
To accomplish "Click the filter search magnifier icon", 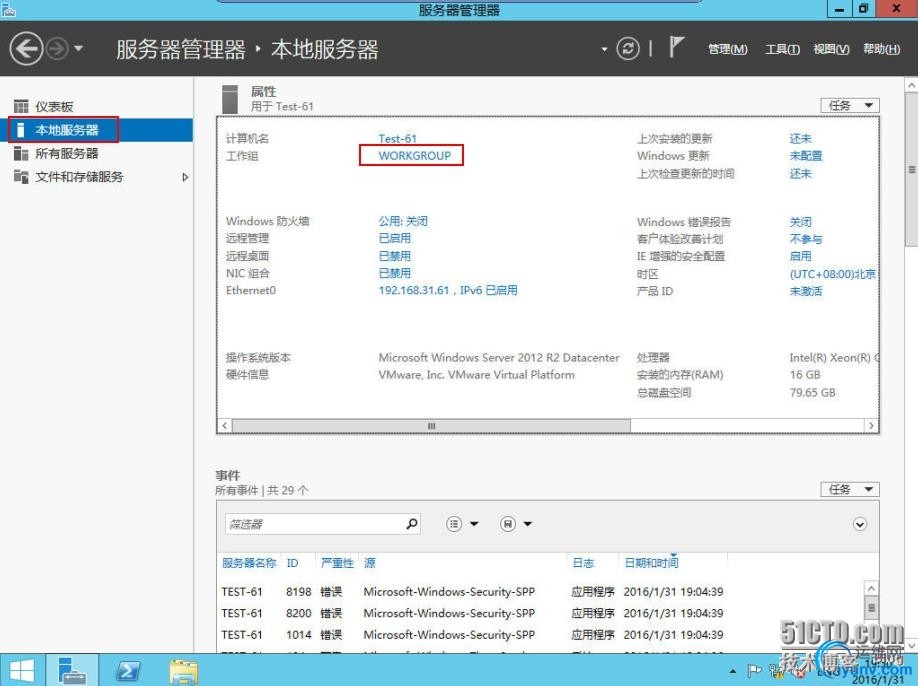I will tap(412, 523).
